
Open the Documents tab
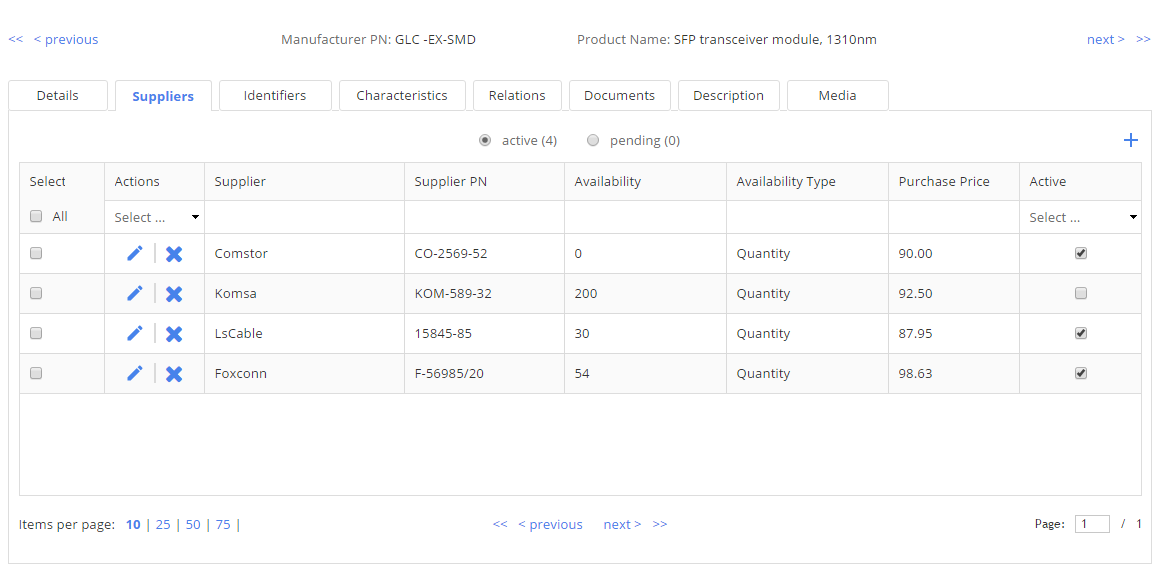619,95
